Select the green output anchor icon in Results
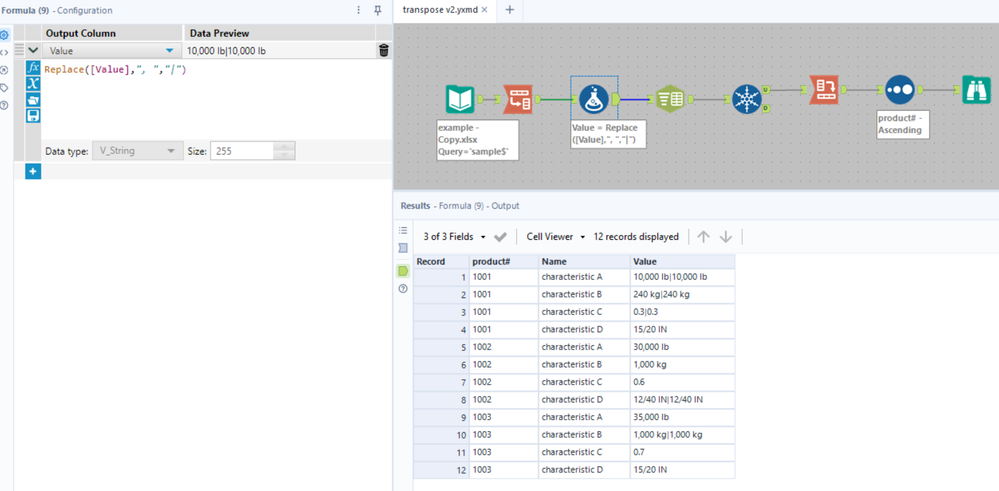 (403, 271)
